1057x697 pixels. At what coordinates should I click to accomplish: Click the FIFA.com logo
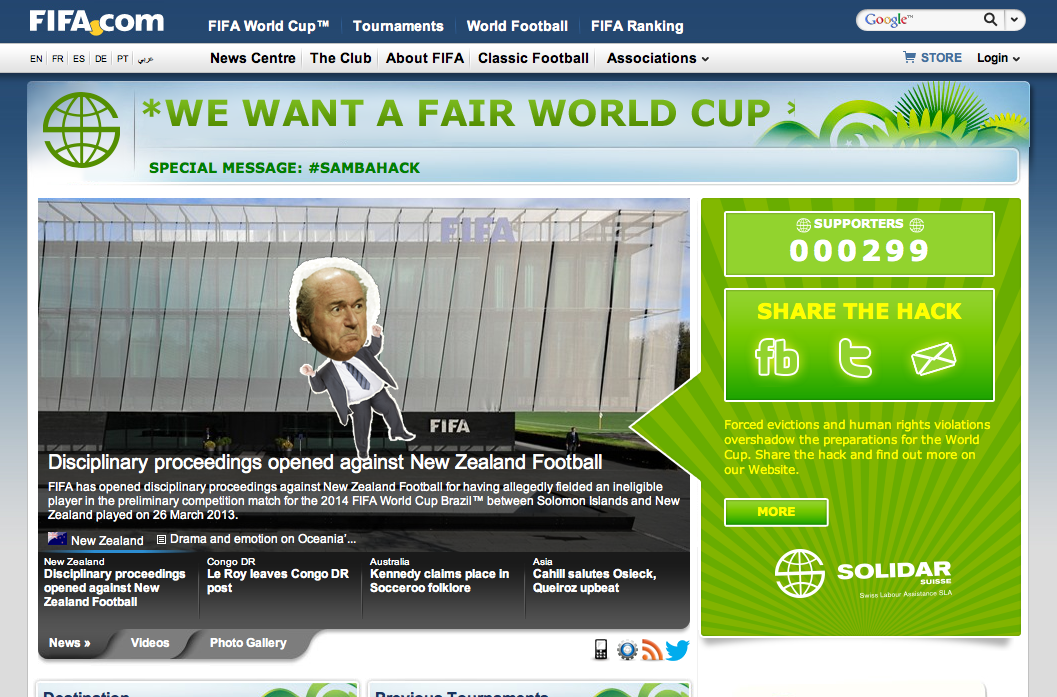point(96,21)
